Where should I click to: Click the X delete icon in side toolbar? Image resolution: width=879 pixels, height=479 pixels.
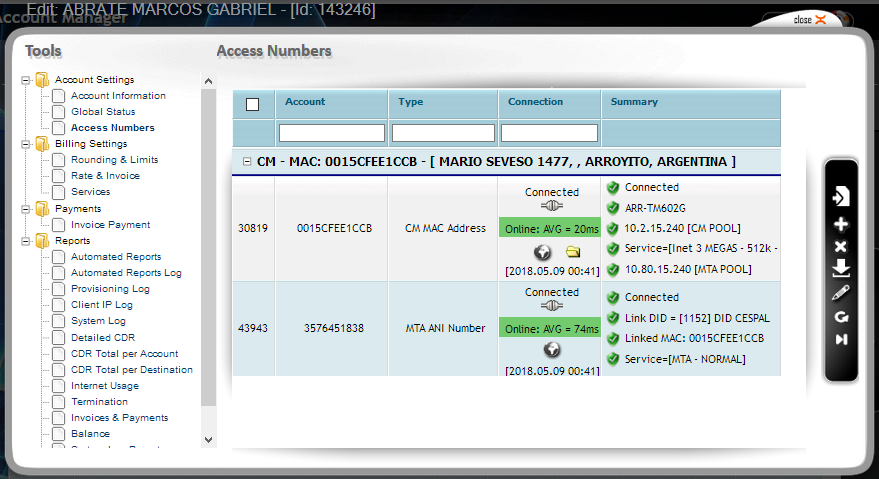coord(841,247)
